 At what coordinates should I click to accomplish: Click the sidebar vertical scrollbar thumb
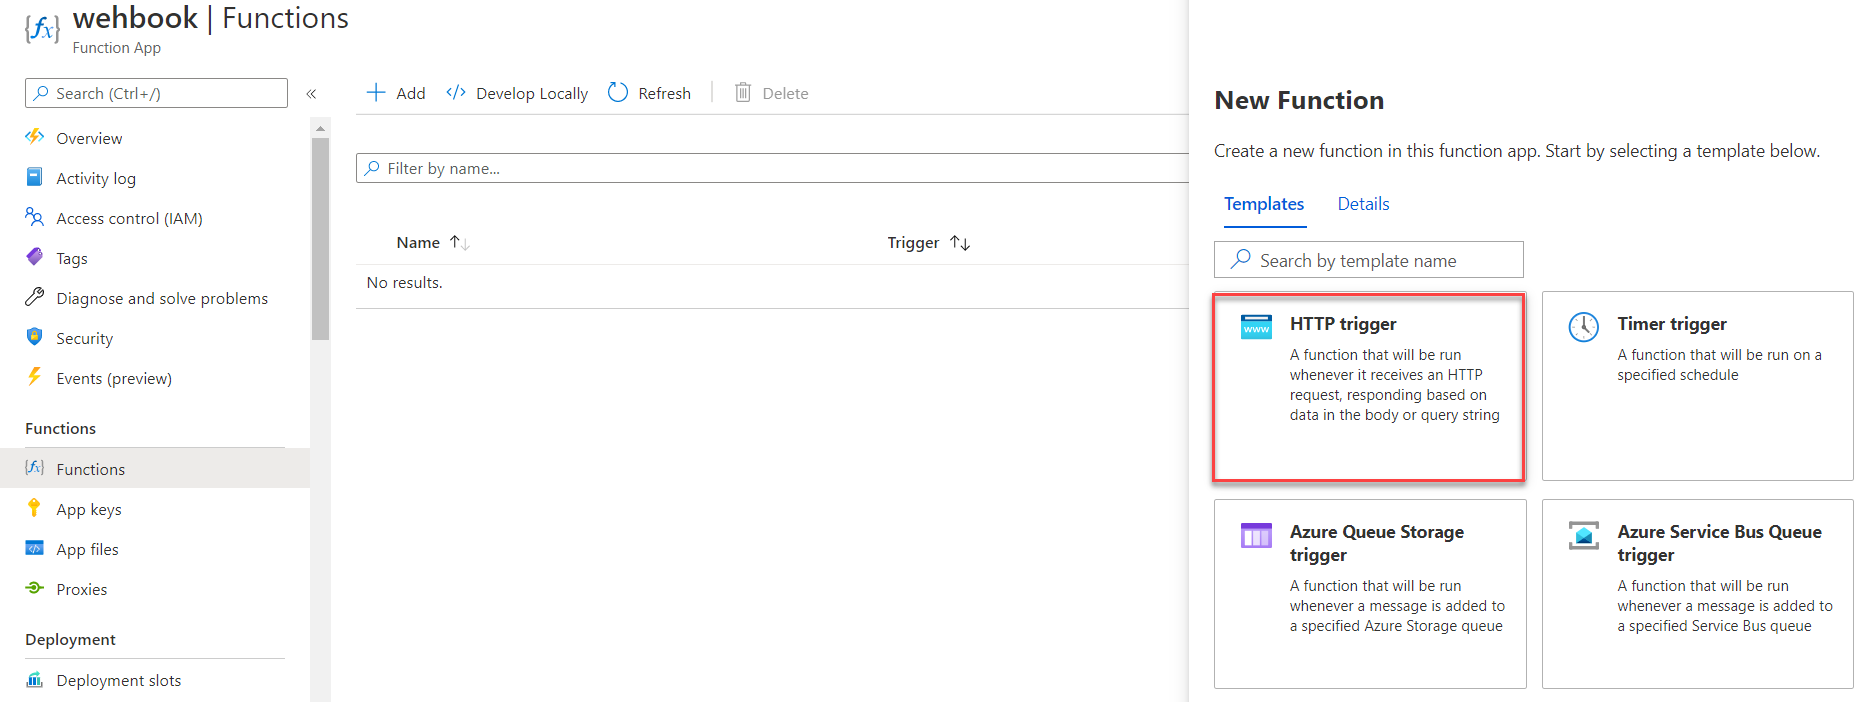(320, 238)
